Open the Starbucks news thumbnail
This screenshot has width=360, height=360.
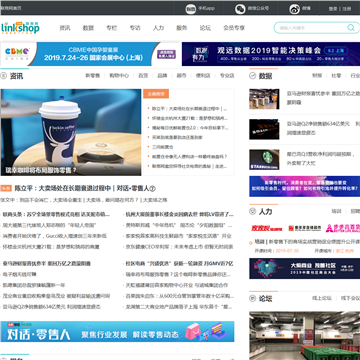click(x=264, y=159)
